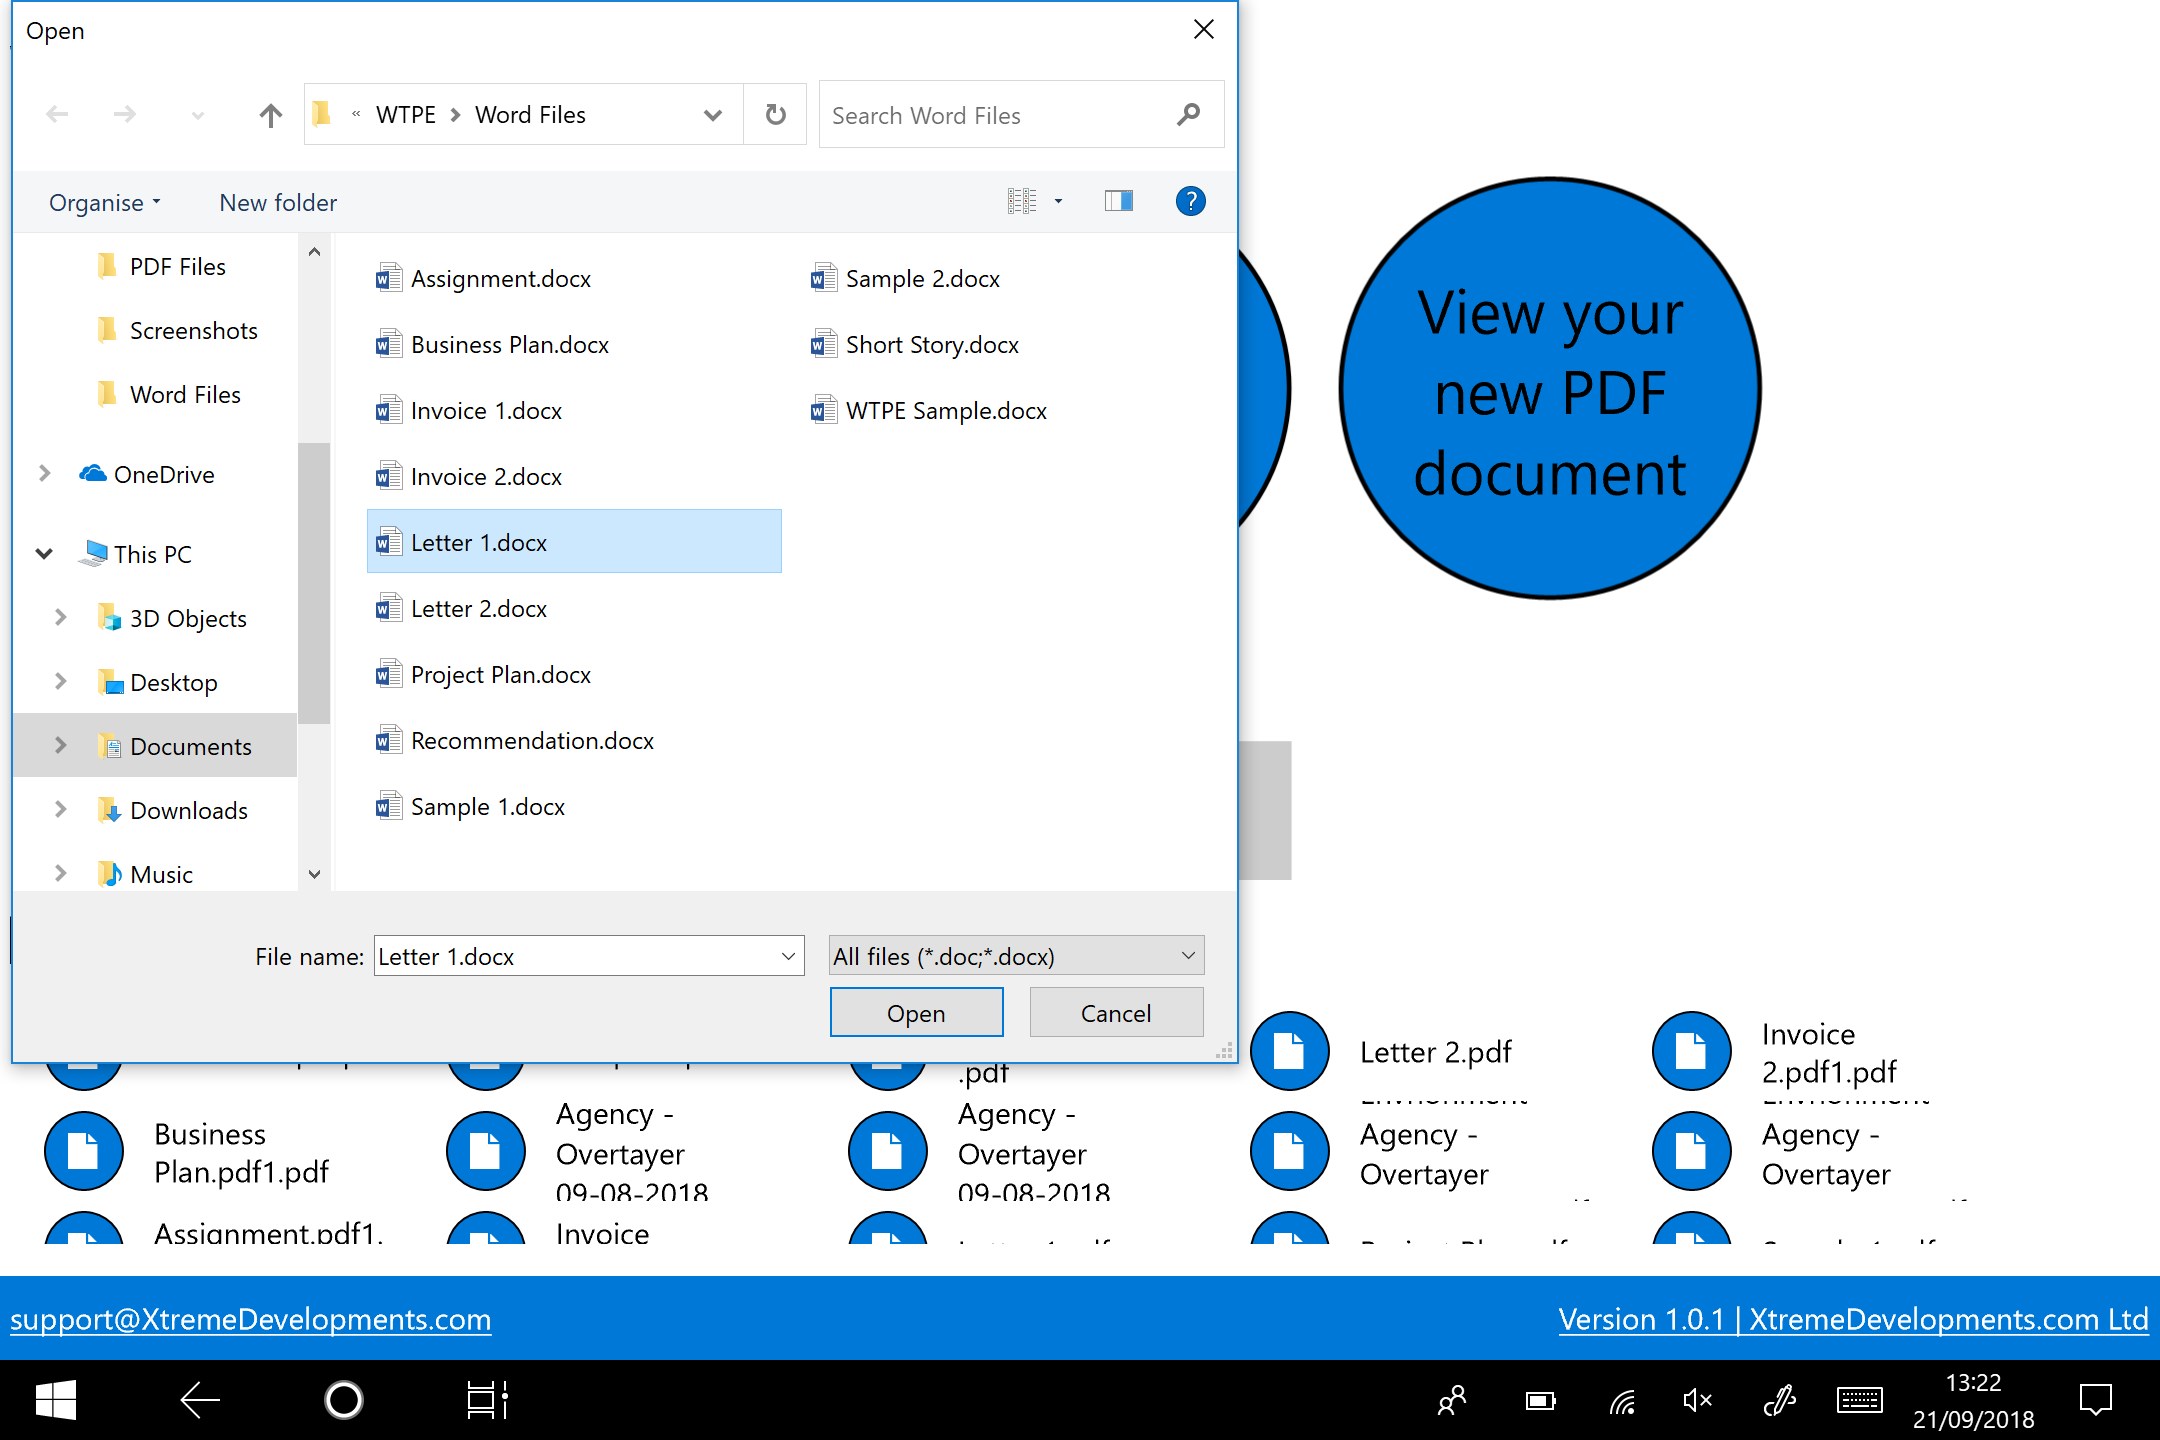Viewport: 2160px width, 1440px height.
Task: Click the refresh folder icon
Action: [775, 115]
